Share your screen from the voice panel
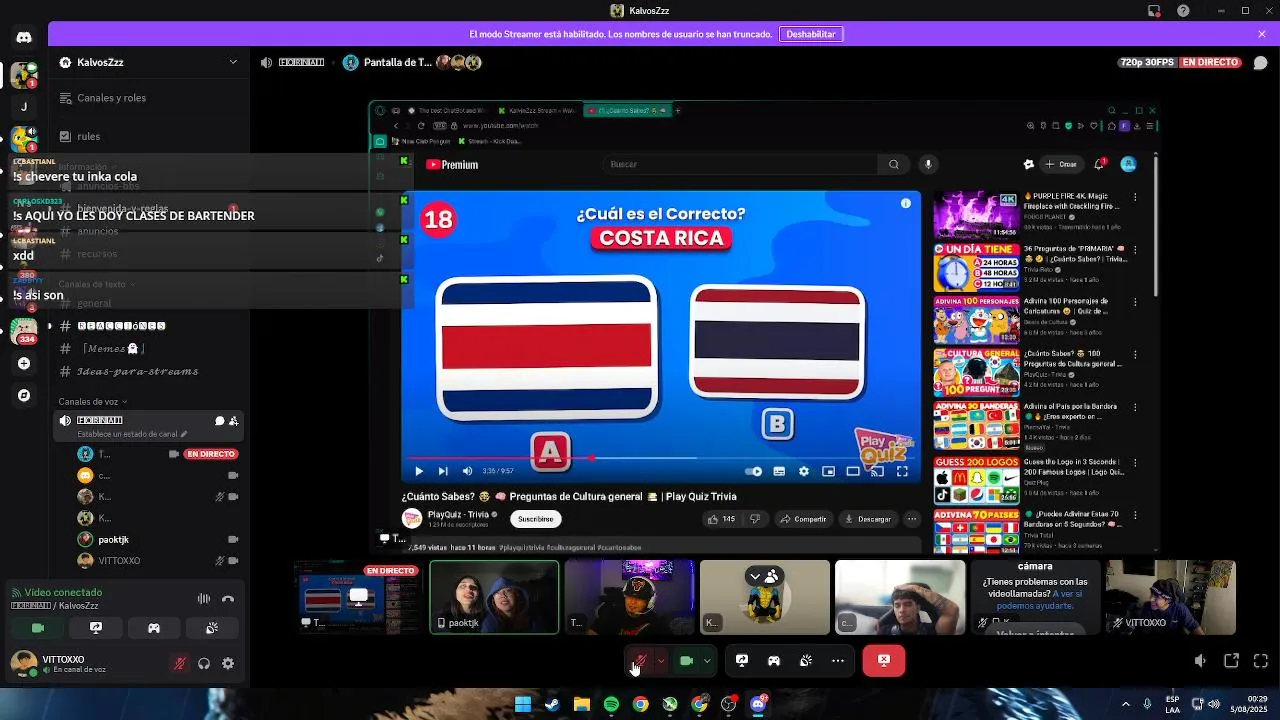The height and width of the screenshot is (720, 1280). (96, 628)
